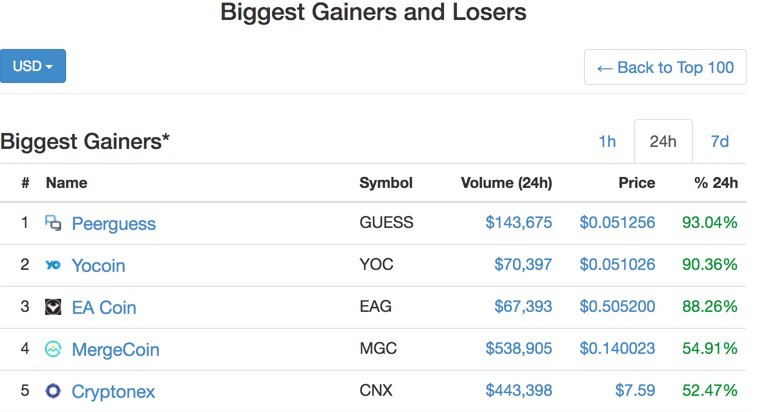Sort by the Volume (24h) column header

[506, 183]
